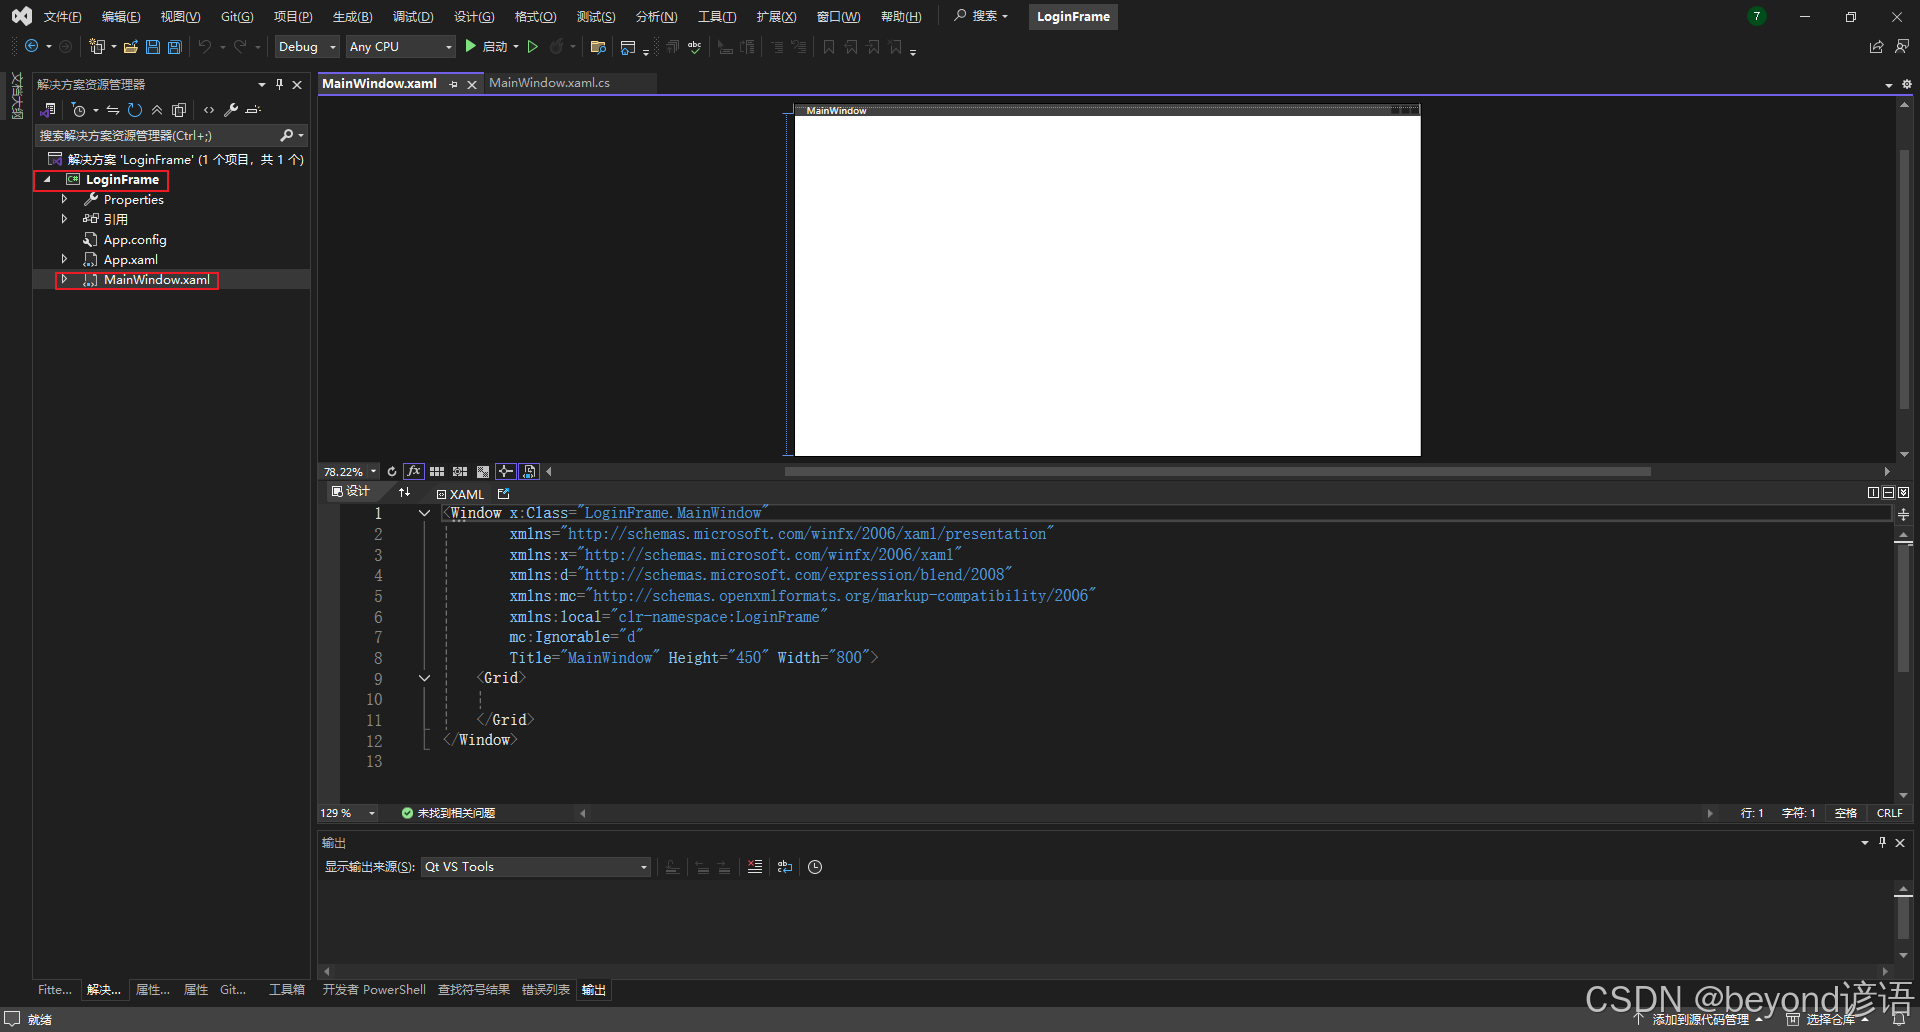Open Properties wrench in Solution Explorer toolbar

(x=231, y=110)
